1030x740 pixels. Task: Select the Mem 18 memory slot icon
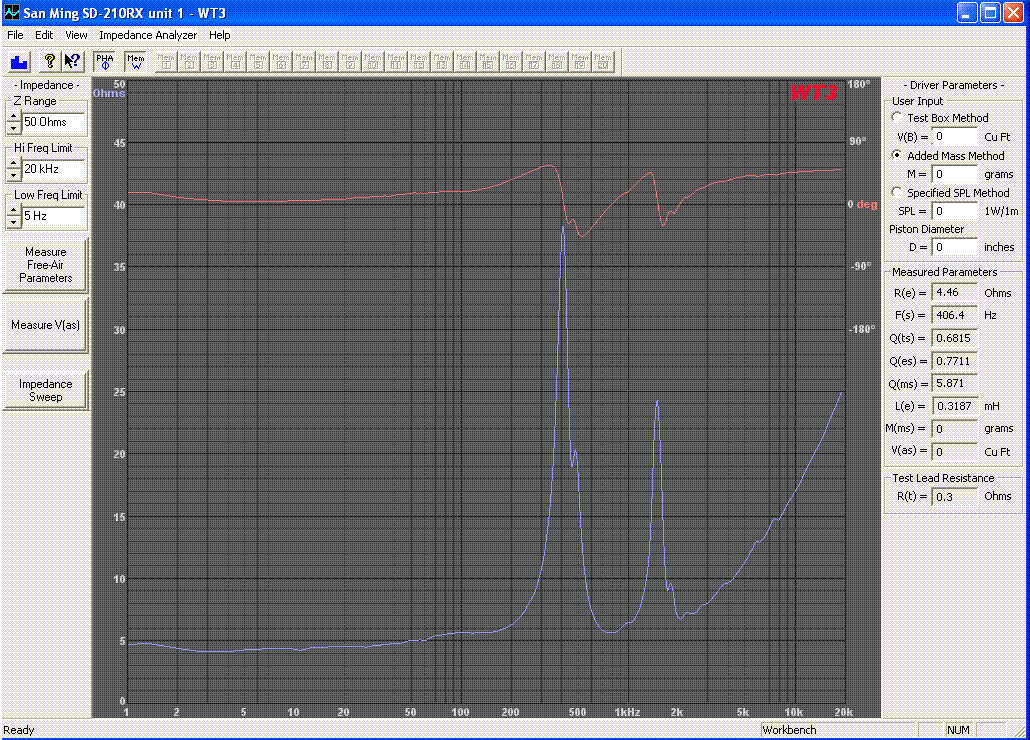tap(556, 62)
